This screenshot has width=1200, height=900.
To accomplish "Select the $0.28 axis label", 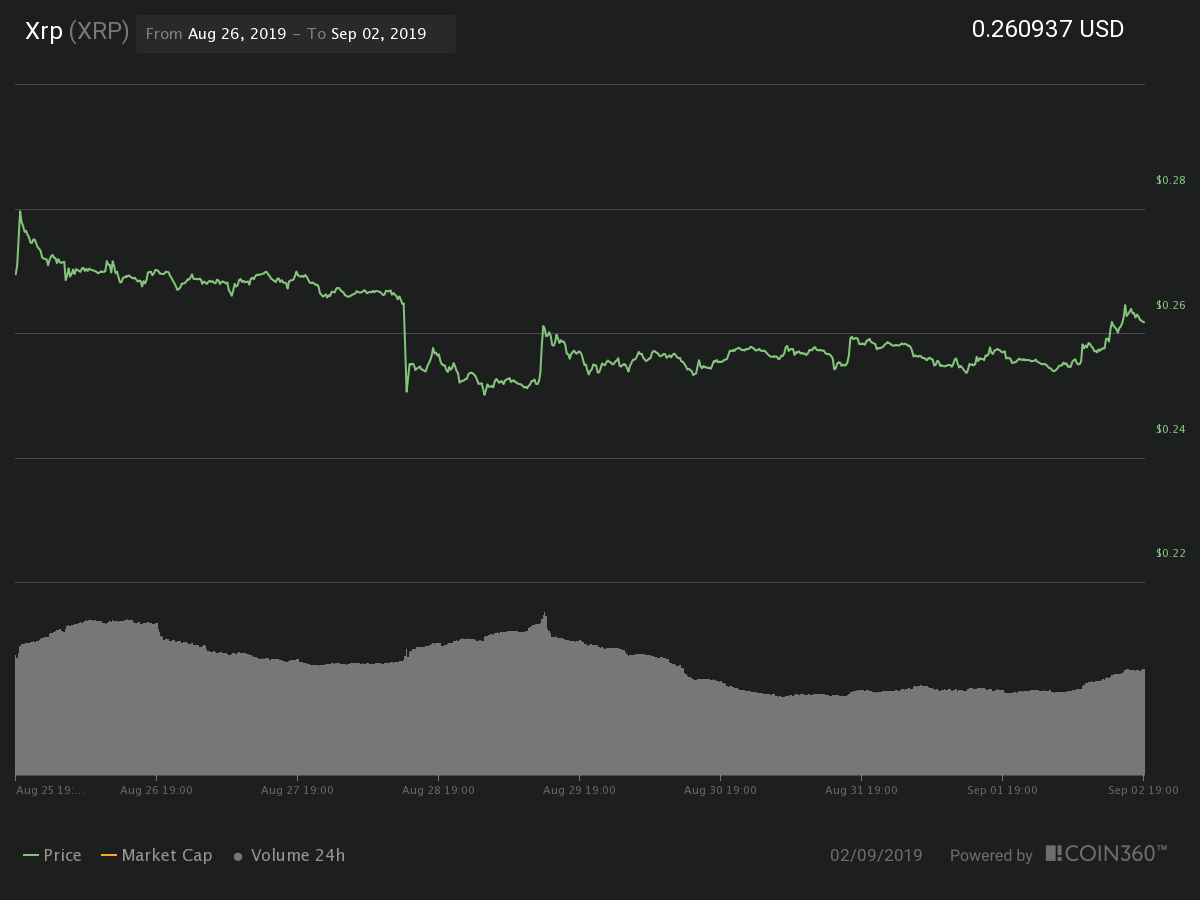I will (1170, 180).
